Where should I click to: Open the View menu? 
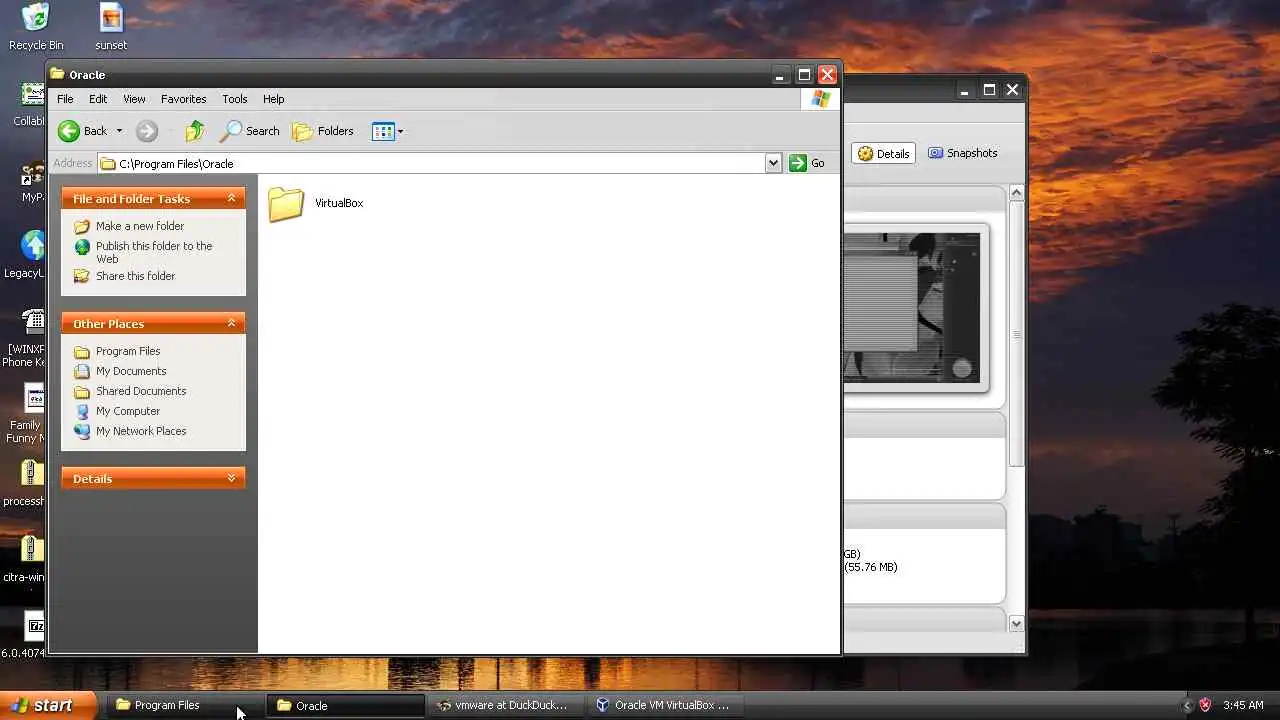click(x=134, y=99)
